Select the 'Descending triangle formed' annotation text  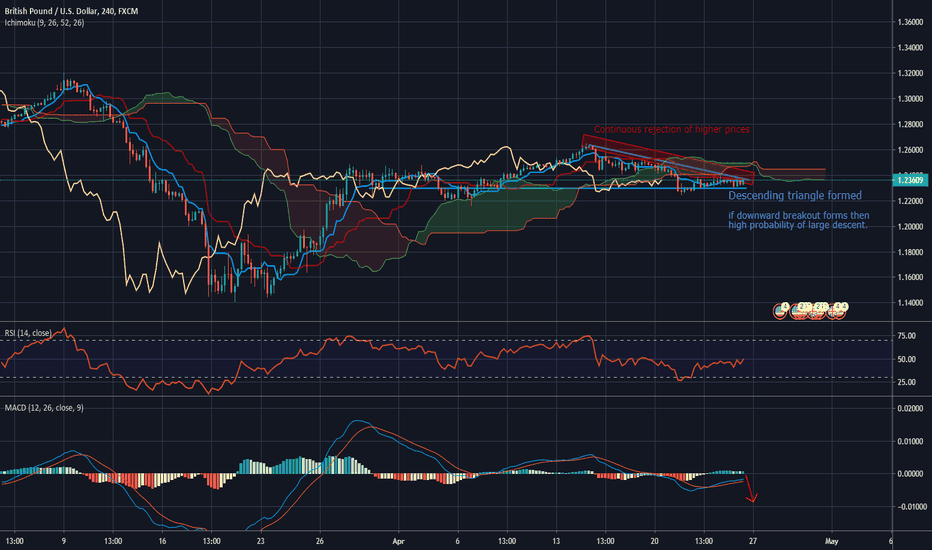pyautogui.click(x=795, y=196)
